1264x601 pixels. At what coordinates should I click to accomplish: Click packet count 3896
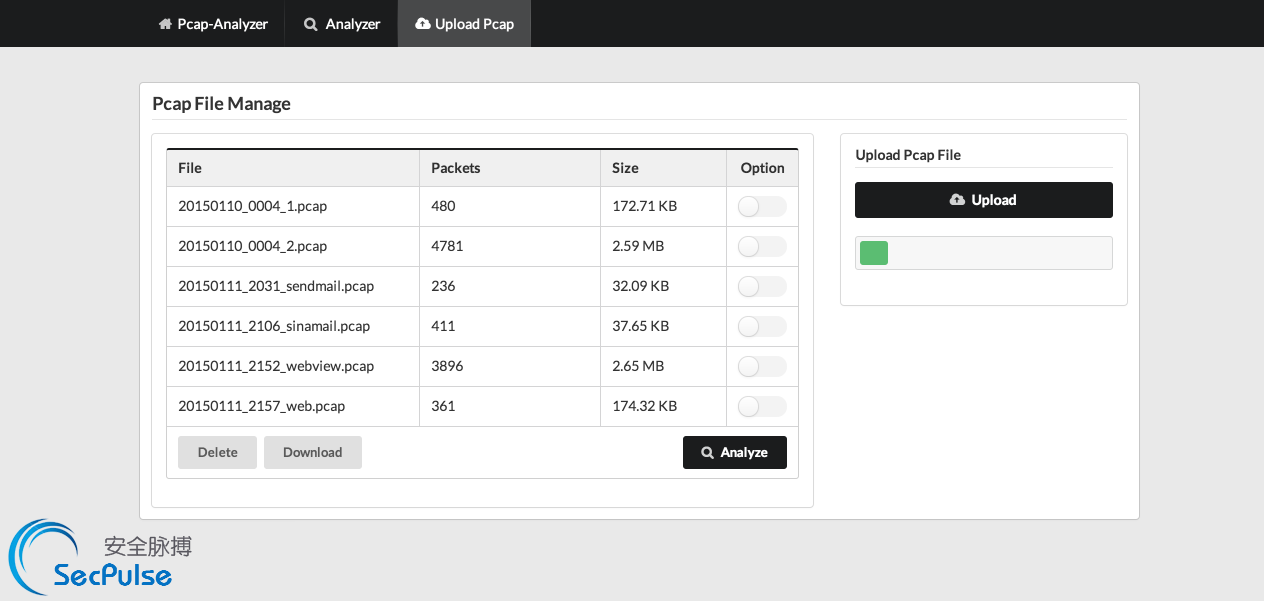(x=447, y=366)
